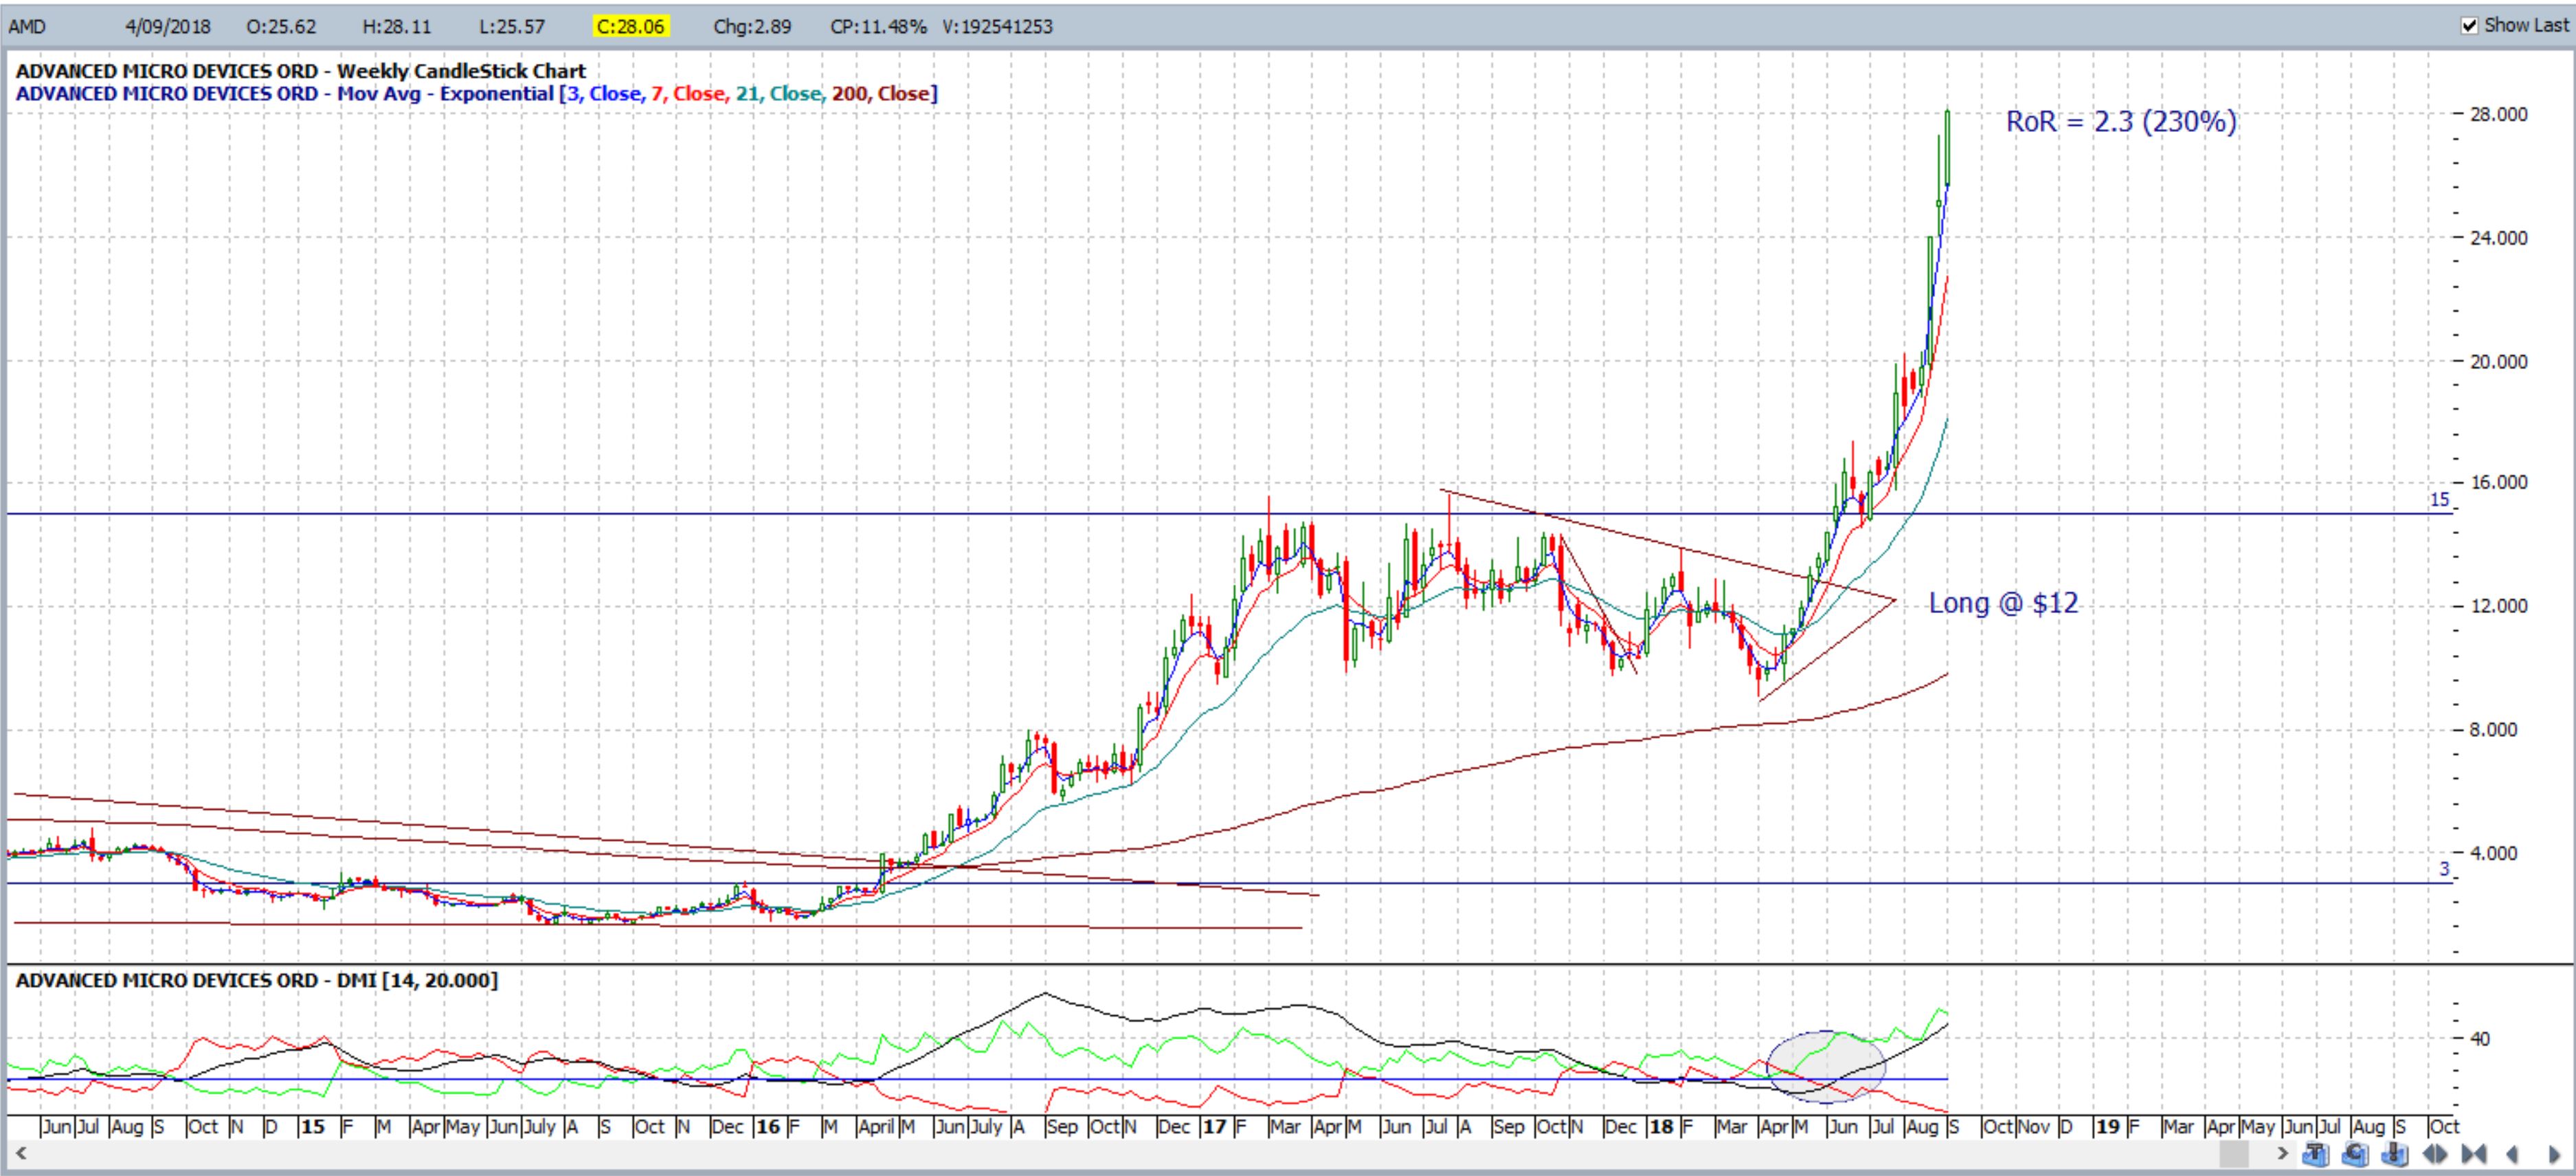Screen dimensions: 2576x1176
Task: Click the single left arrow chart shift icon
Action: click(x=2512, y=1154)
